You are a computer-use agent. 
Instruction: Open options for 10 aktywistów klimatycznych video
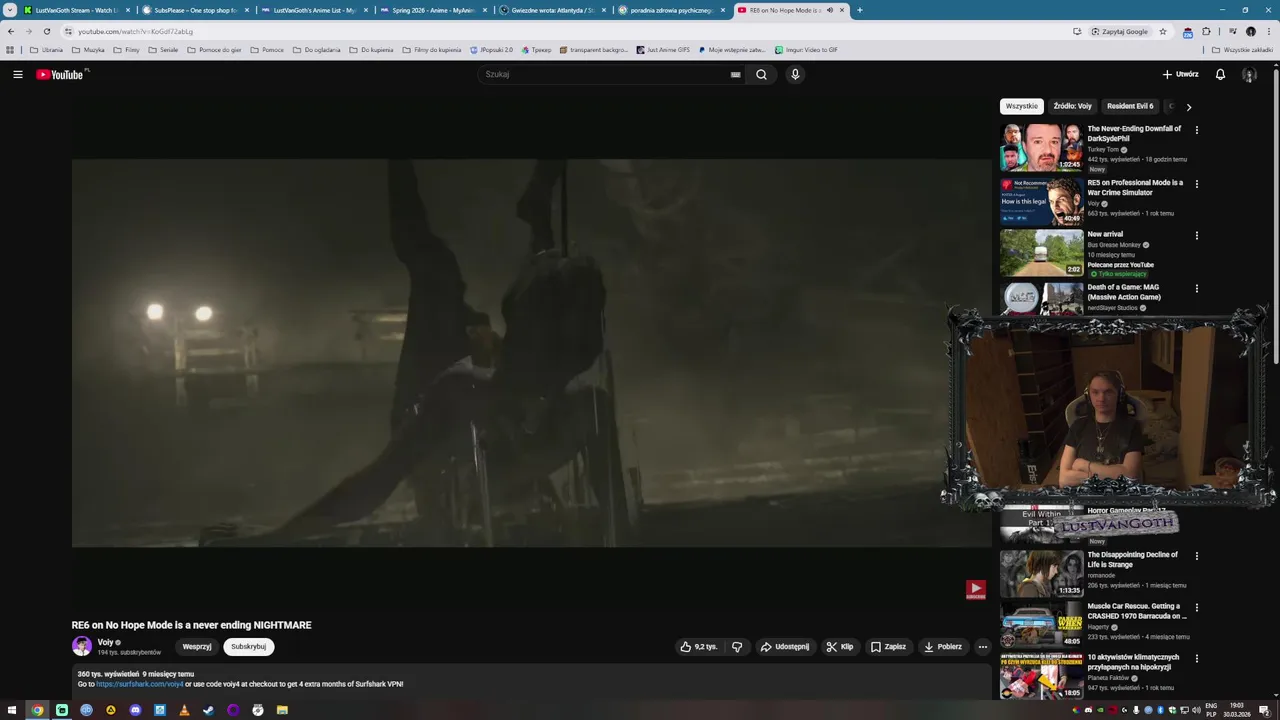[1196, 659]
